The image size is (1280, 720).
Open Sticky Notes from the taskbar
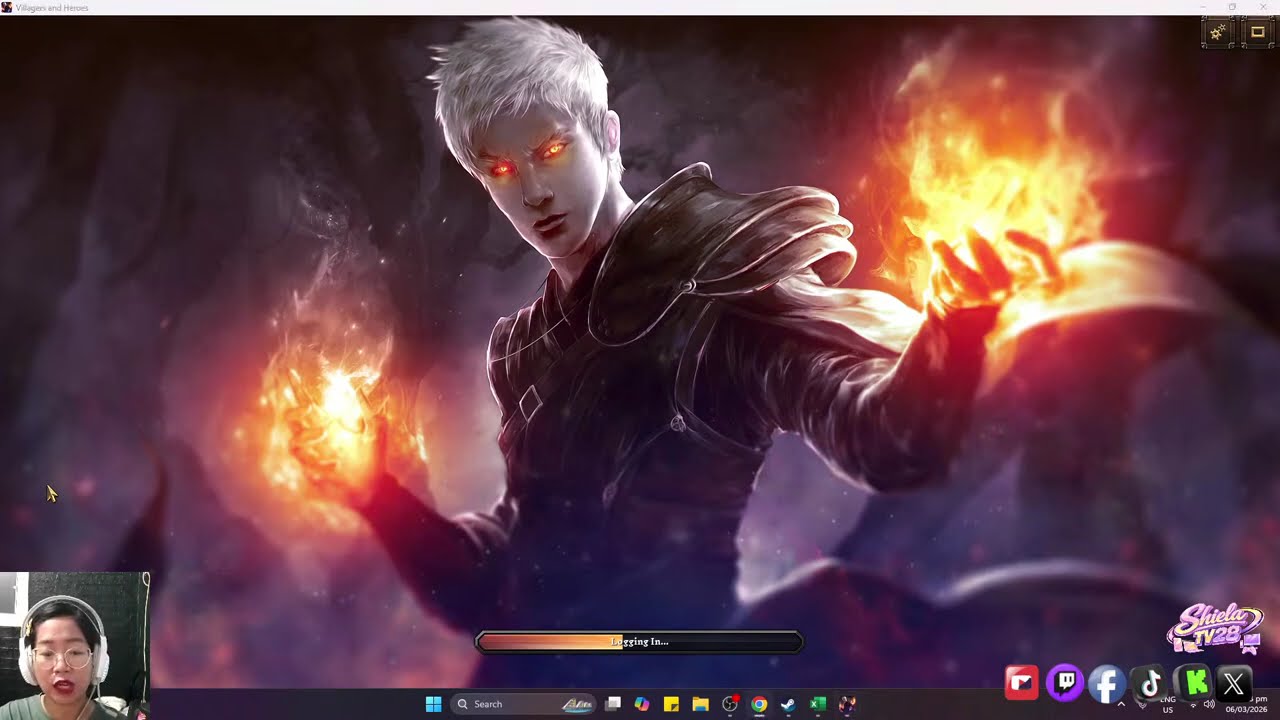tap(671, 704)
